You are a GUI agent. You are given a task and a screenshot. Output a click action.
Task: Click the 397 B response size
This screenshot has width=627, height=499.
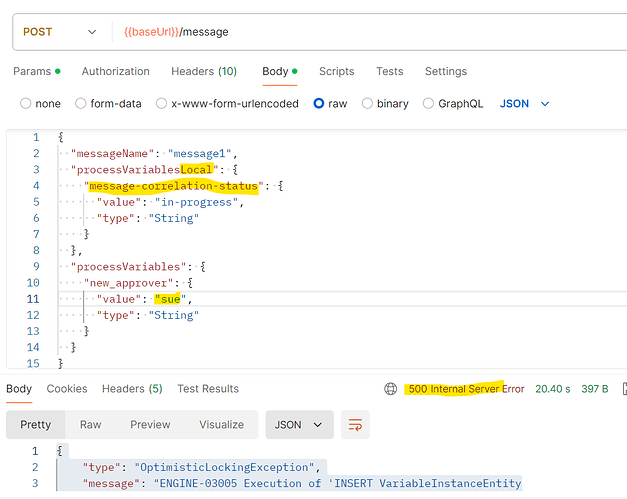point(595,389)
